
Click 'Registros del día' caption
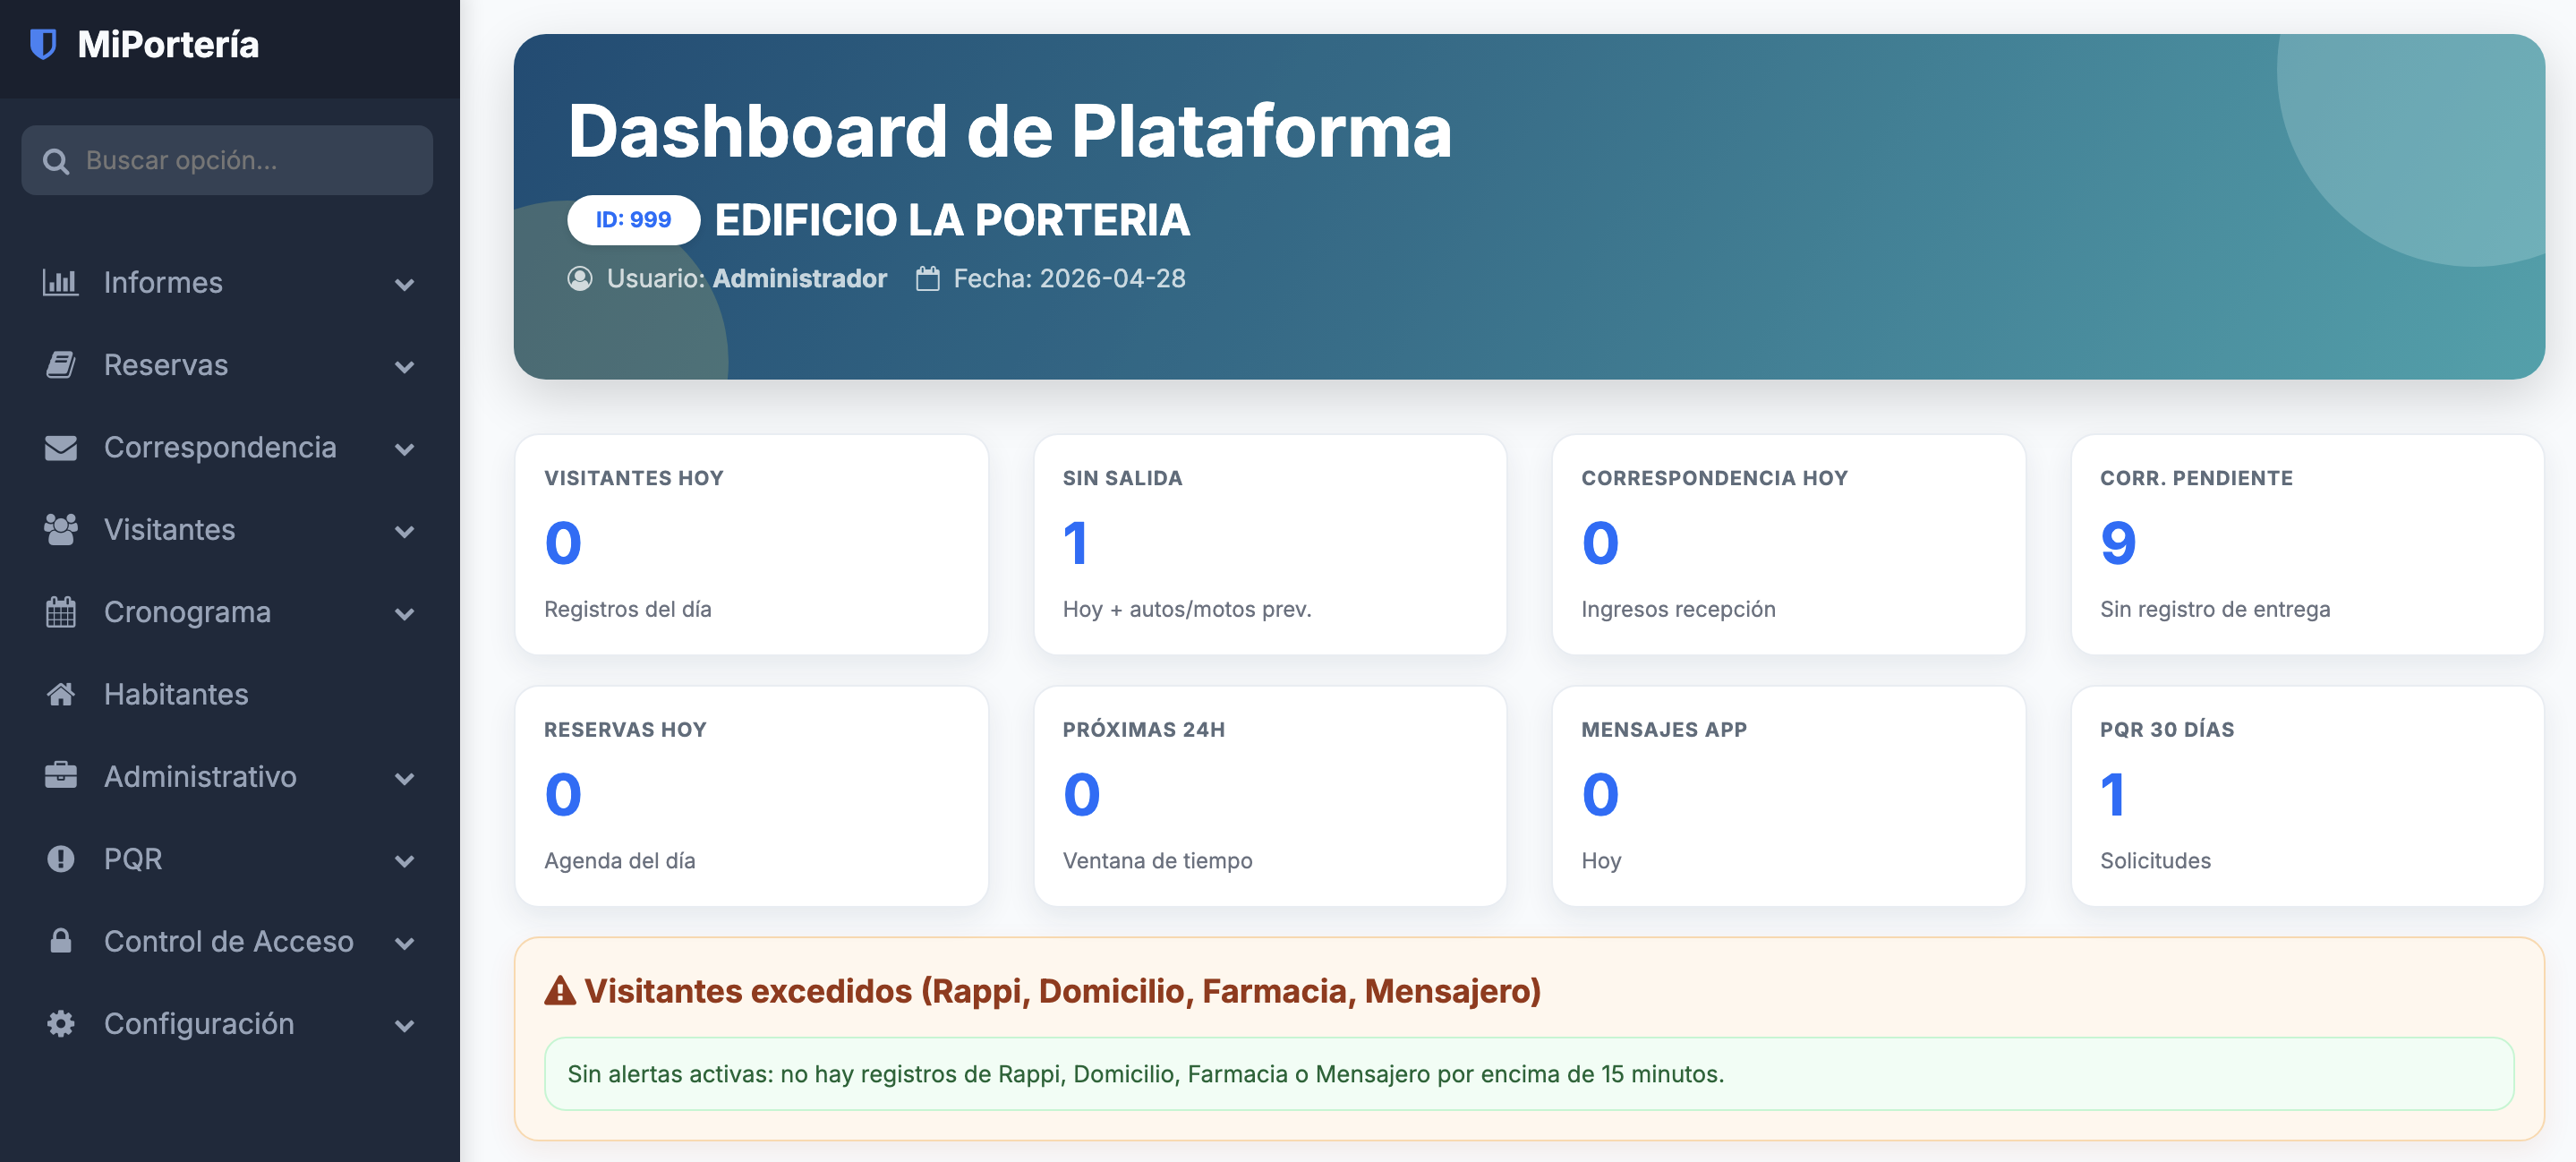(627, 609)
